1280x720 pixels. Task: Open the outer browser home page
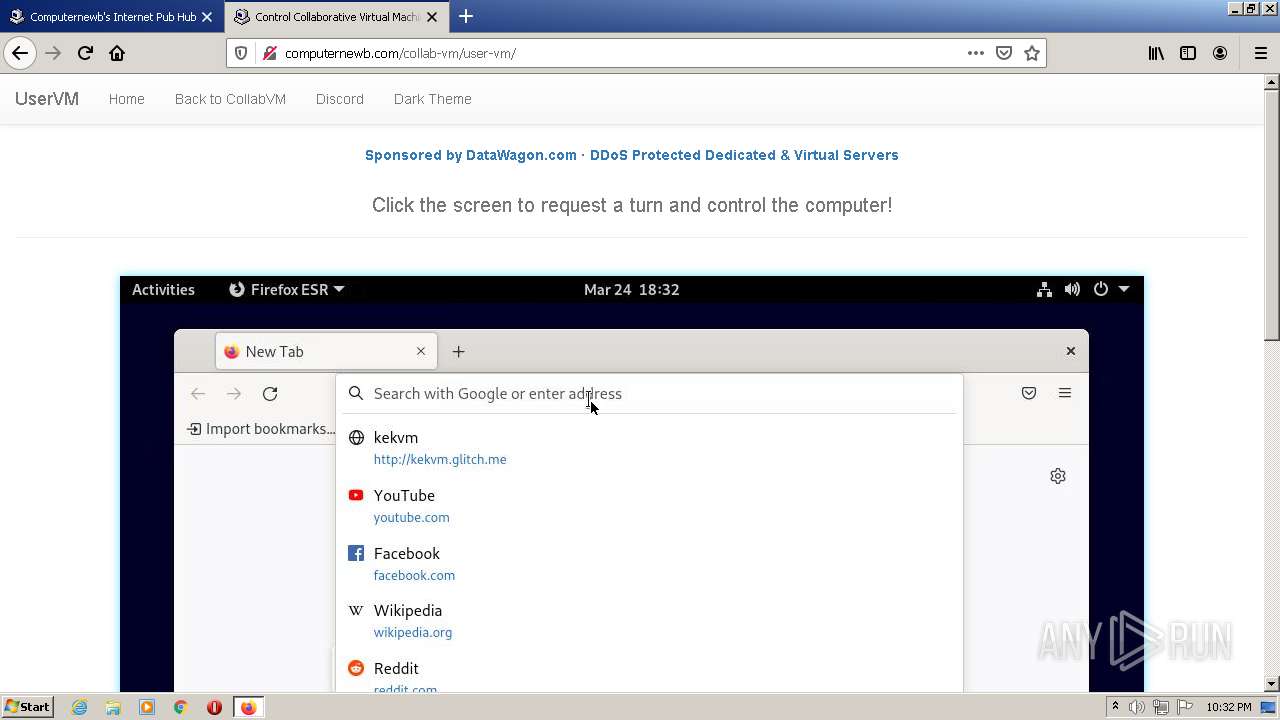pyautogui.click(x=117, y=53)
